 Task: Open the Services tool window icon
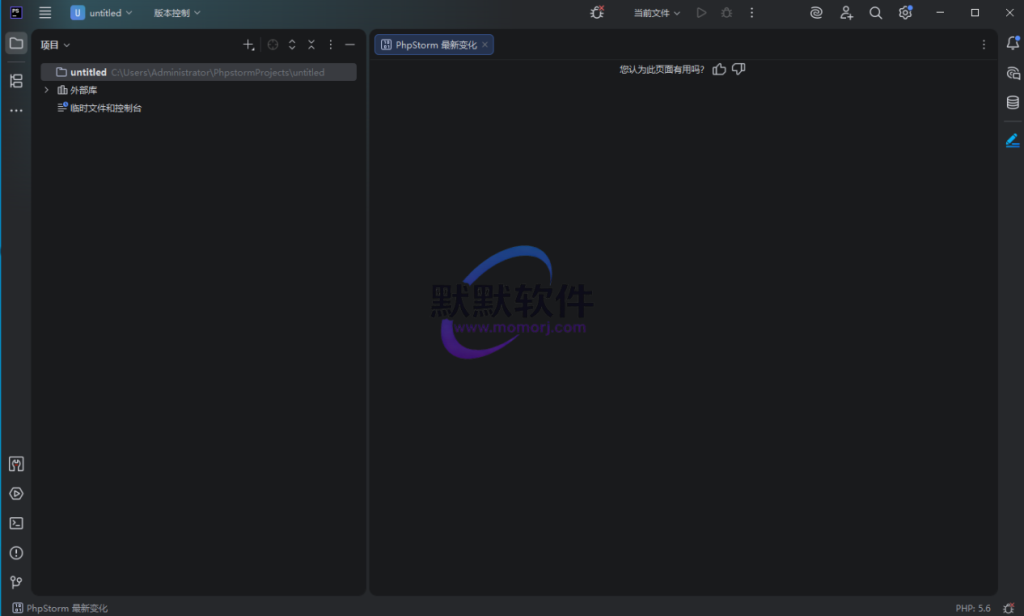pyautogui.click(x=16, y=494)
